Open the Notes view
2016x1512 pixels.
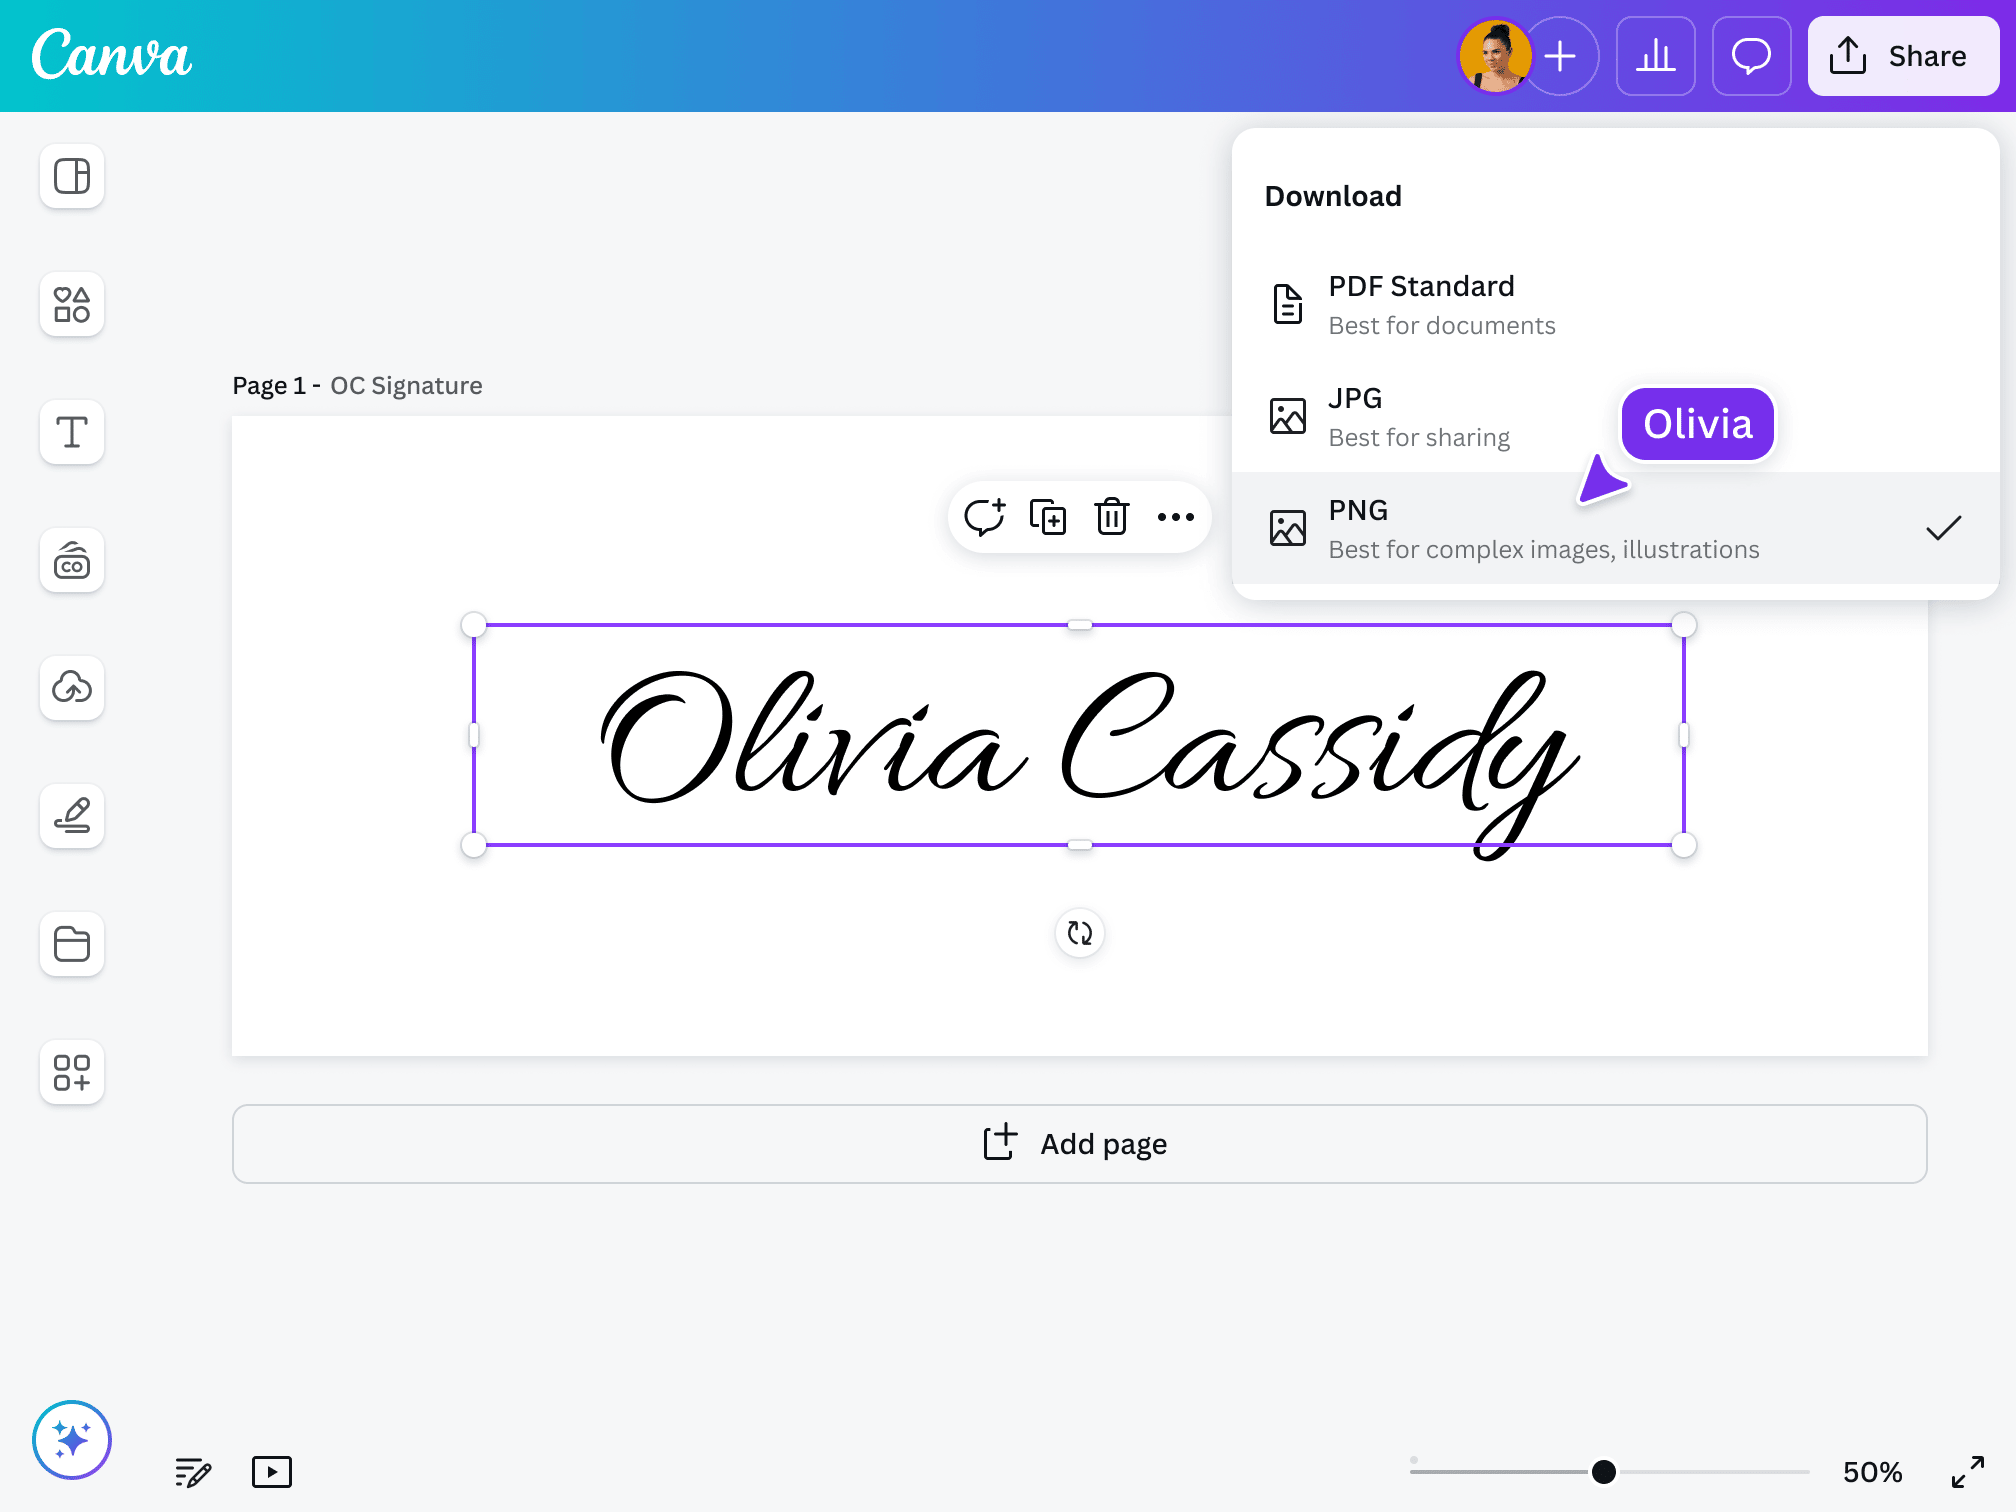pos(193,1471)
